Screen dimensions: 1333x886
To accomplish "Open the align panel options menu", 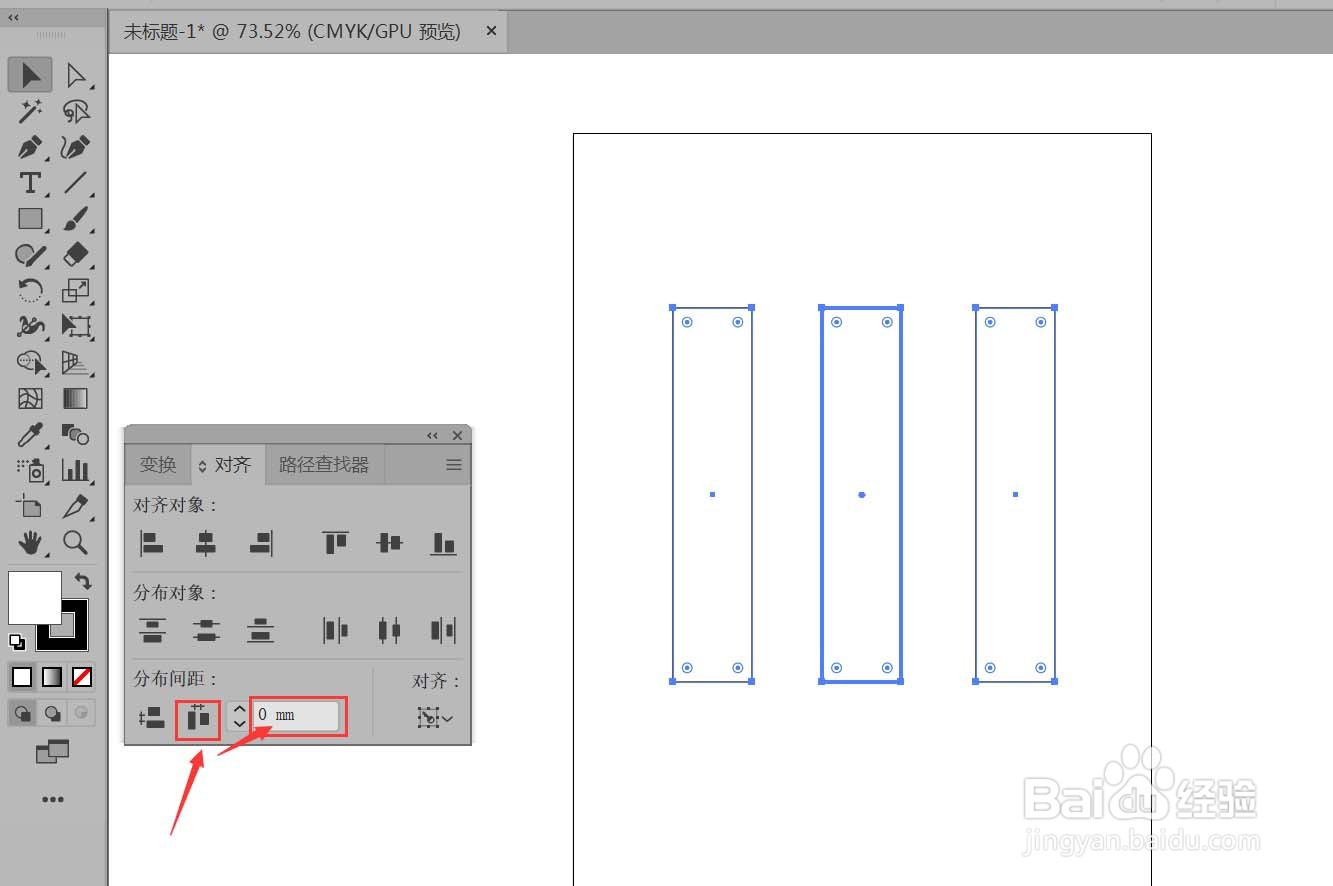I will click(453, 465).
